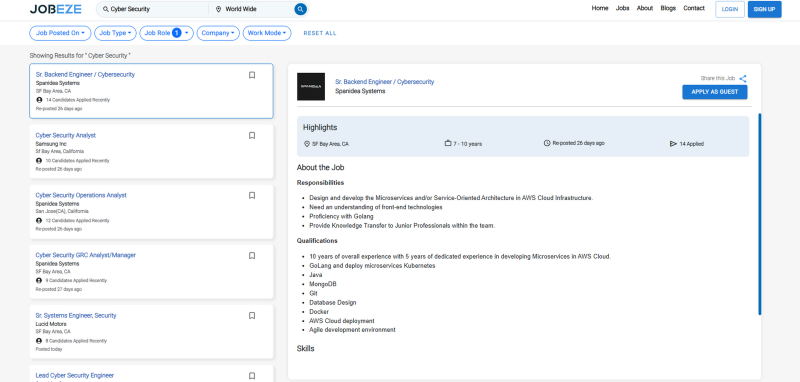Open the Contact navigation item
This screenshot has width=800, height=382.
point(694,8)
